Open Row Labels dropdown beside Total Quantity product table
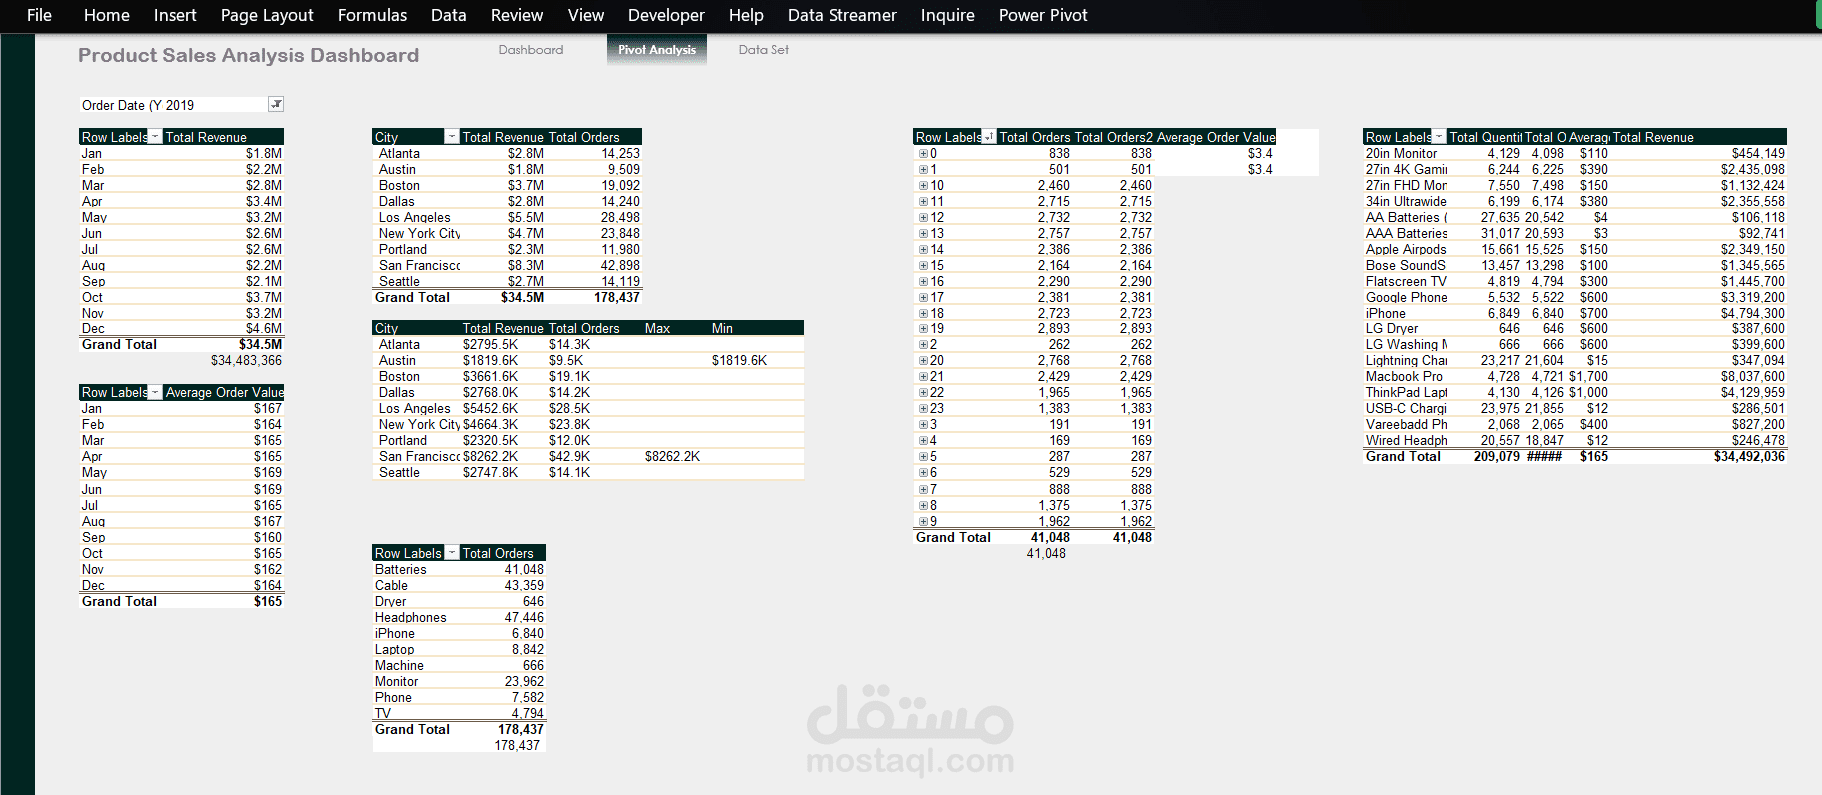This screenshot has width=1822, height=795. point(1439,137)
